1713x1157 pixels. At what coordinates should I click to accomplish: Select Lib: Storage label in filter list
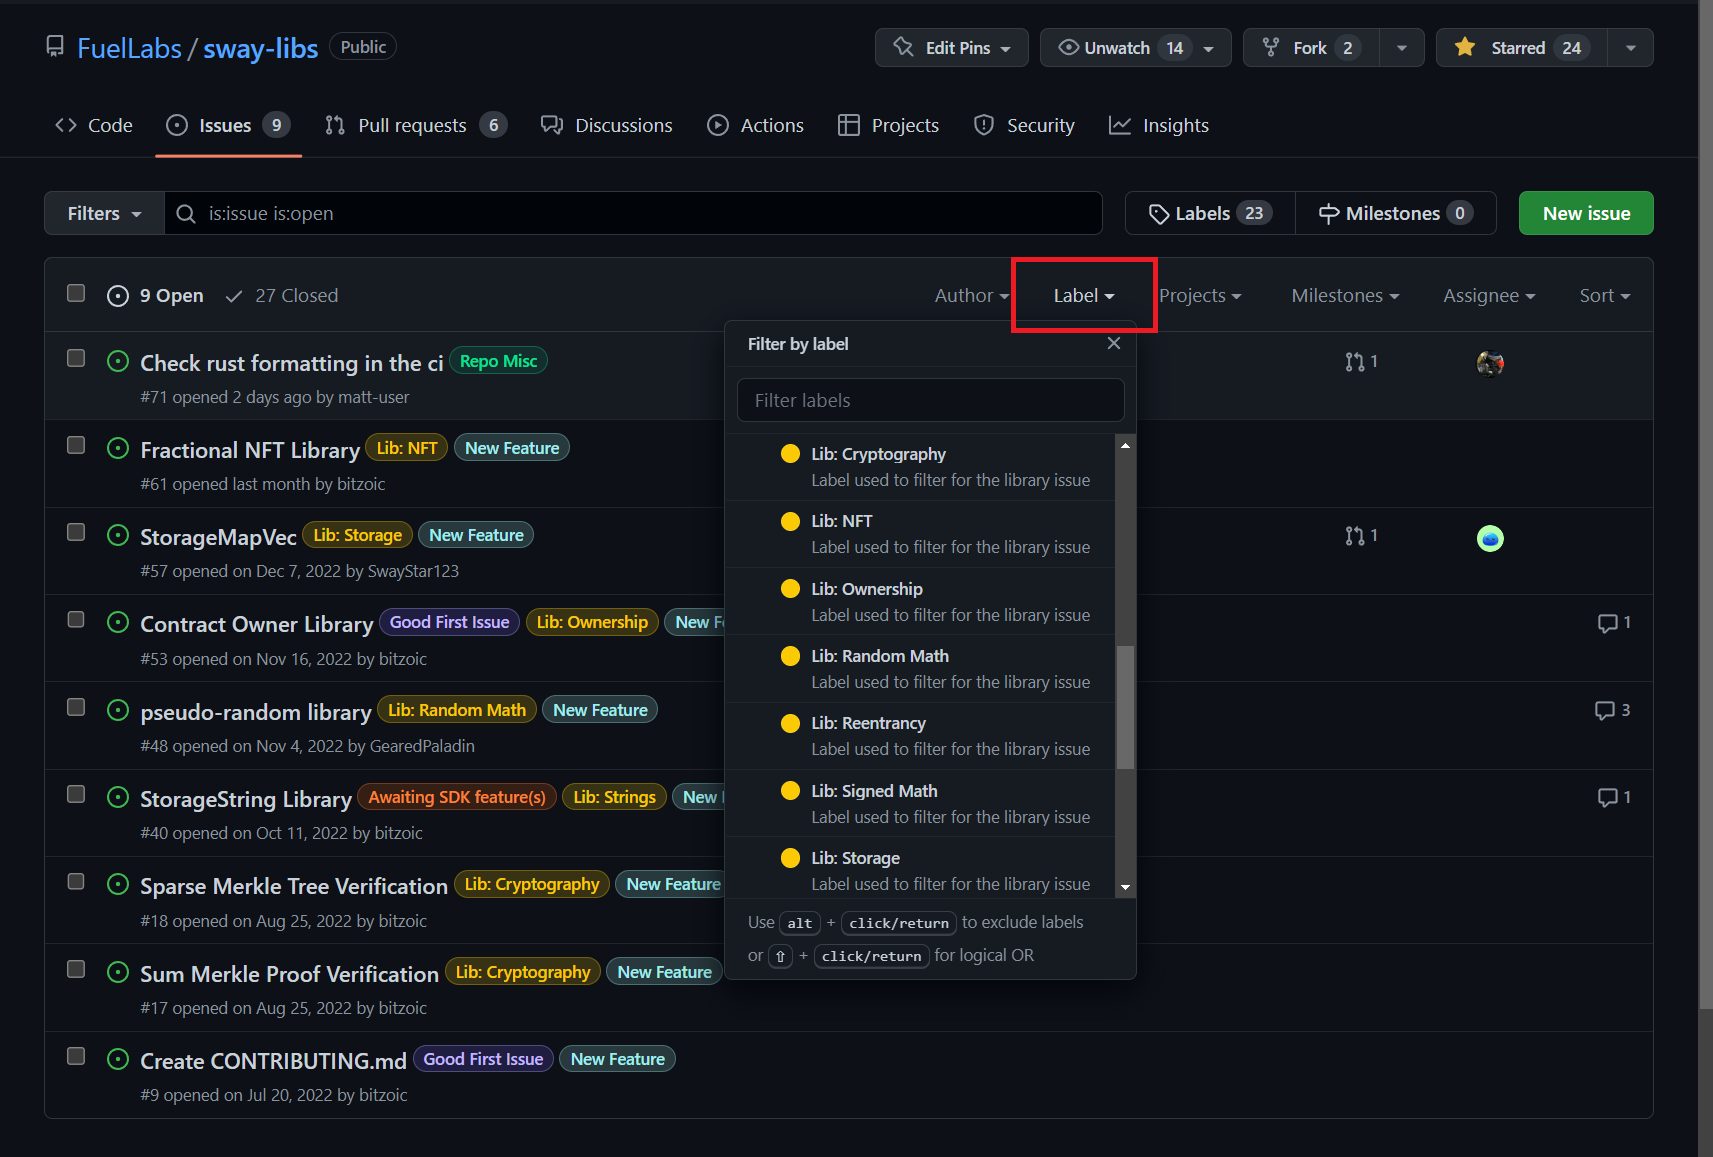pyautogui.click(x=920, y=868)
